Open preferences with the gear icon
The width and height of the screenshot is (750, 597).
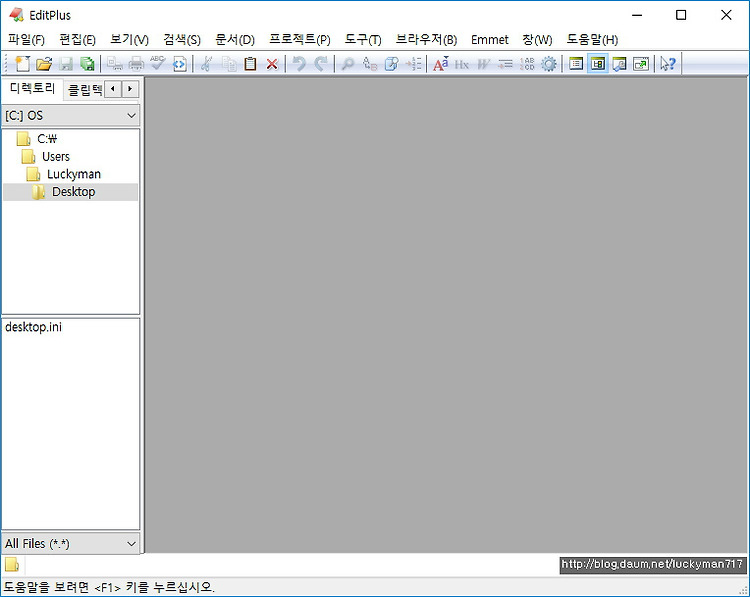tap(549, 64)
